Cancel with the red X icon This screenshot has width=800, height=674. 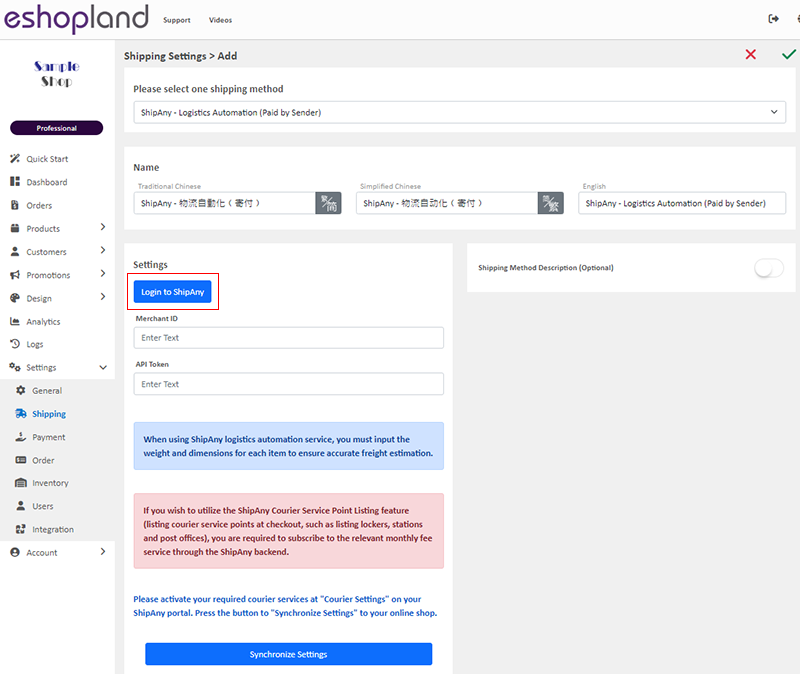coord(751,55)
